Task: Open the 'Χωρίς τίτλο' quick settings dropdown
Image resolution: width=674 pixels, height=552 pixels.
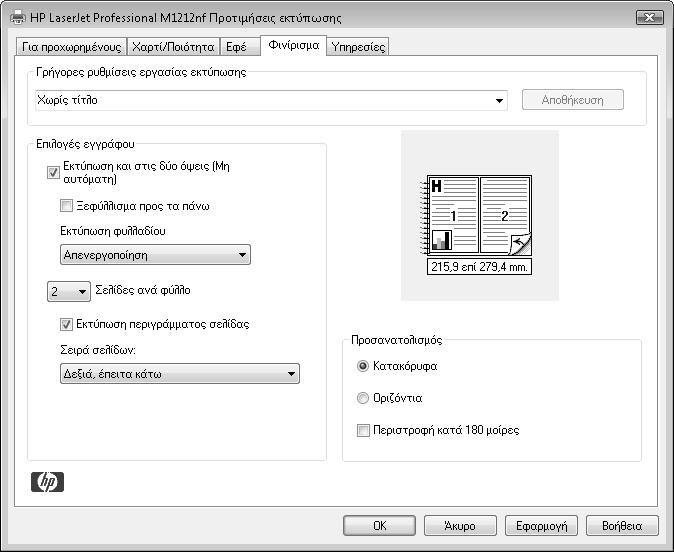Action: 271,100
